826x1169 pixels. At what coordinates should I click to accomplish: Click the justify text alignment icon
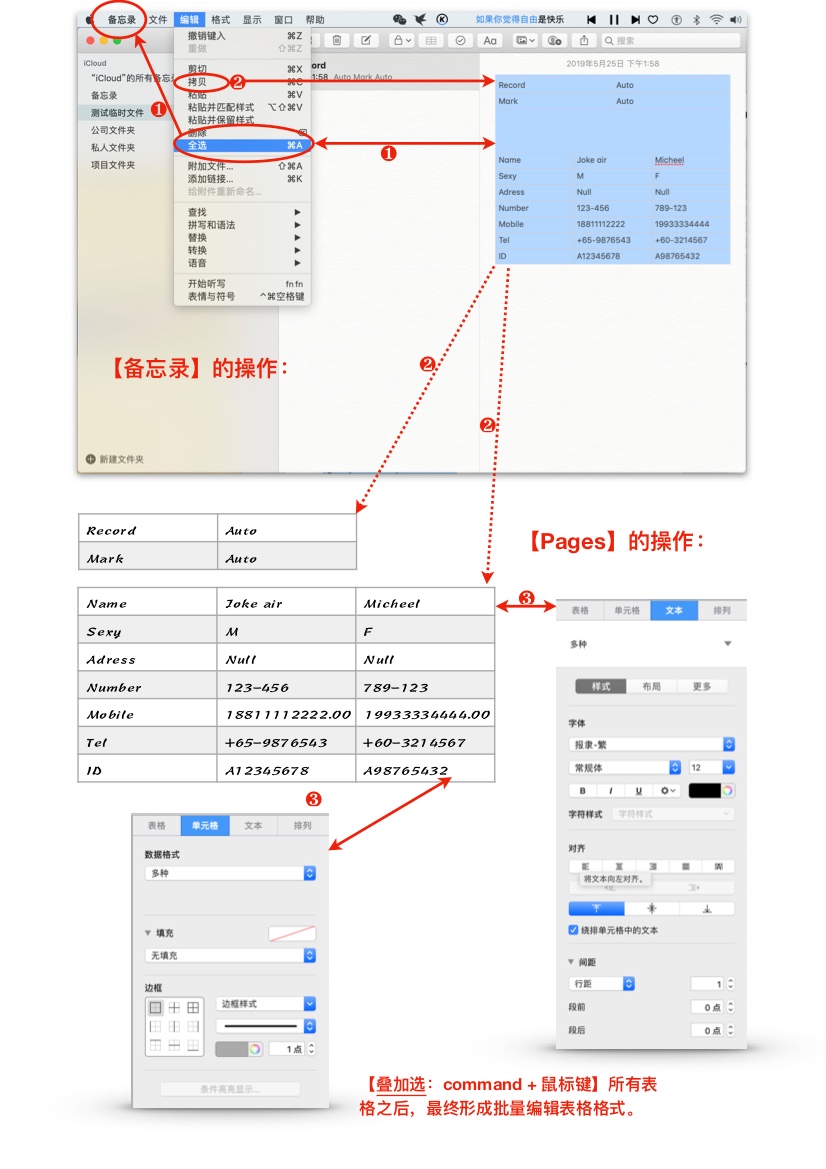tap(685, 866)
